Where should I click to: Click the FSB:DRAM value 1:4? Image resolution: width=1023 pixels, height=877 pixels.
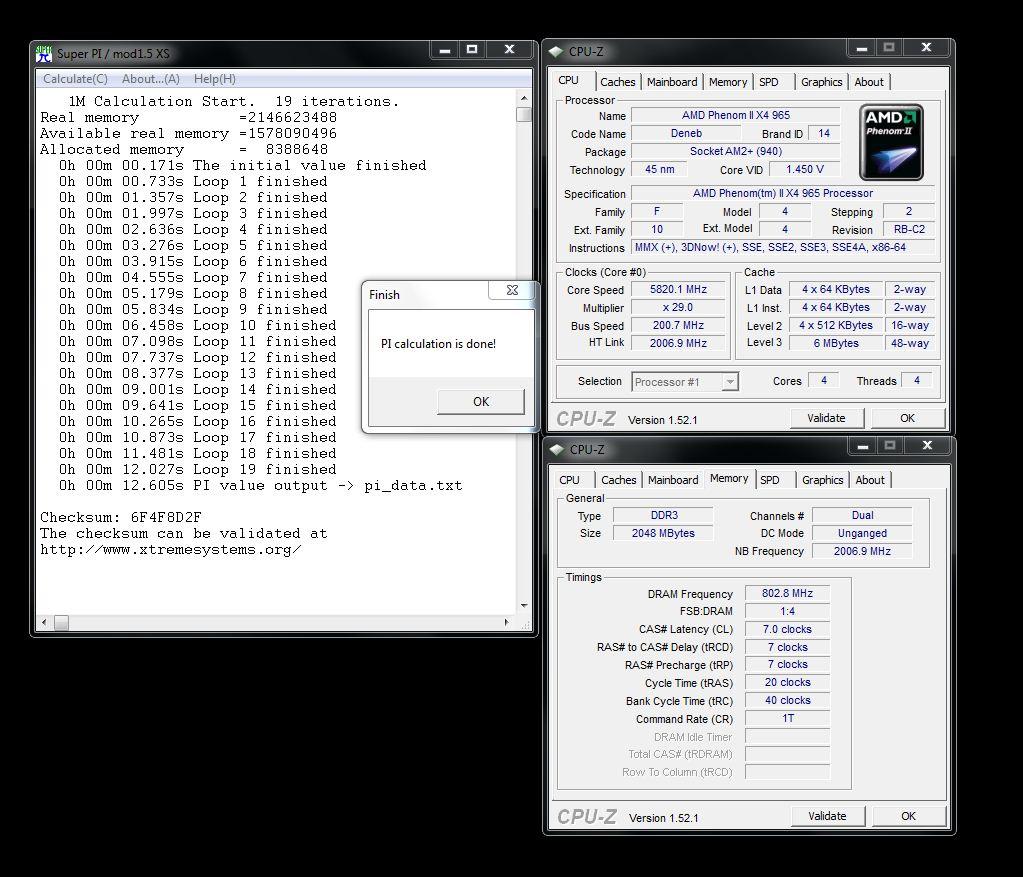coord(787,611)
